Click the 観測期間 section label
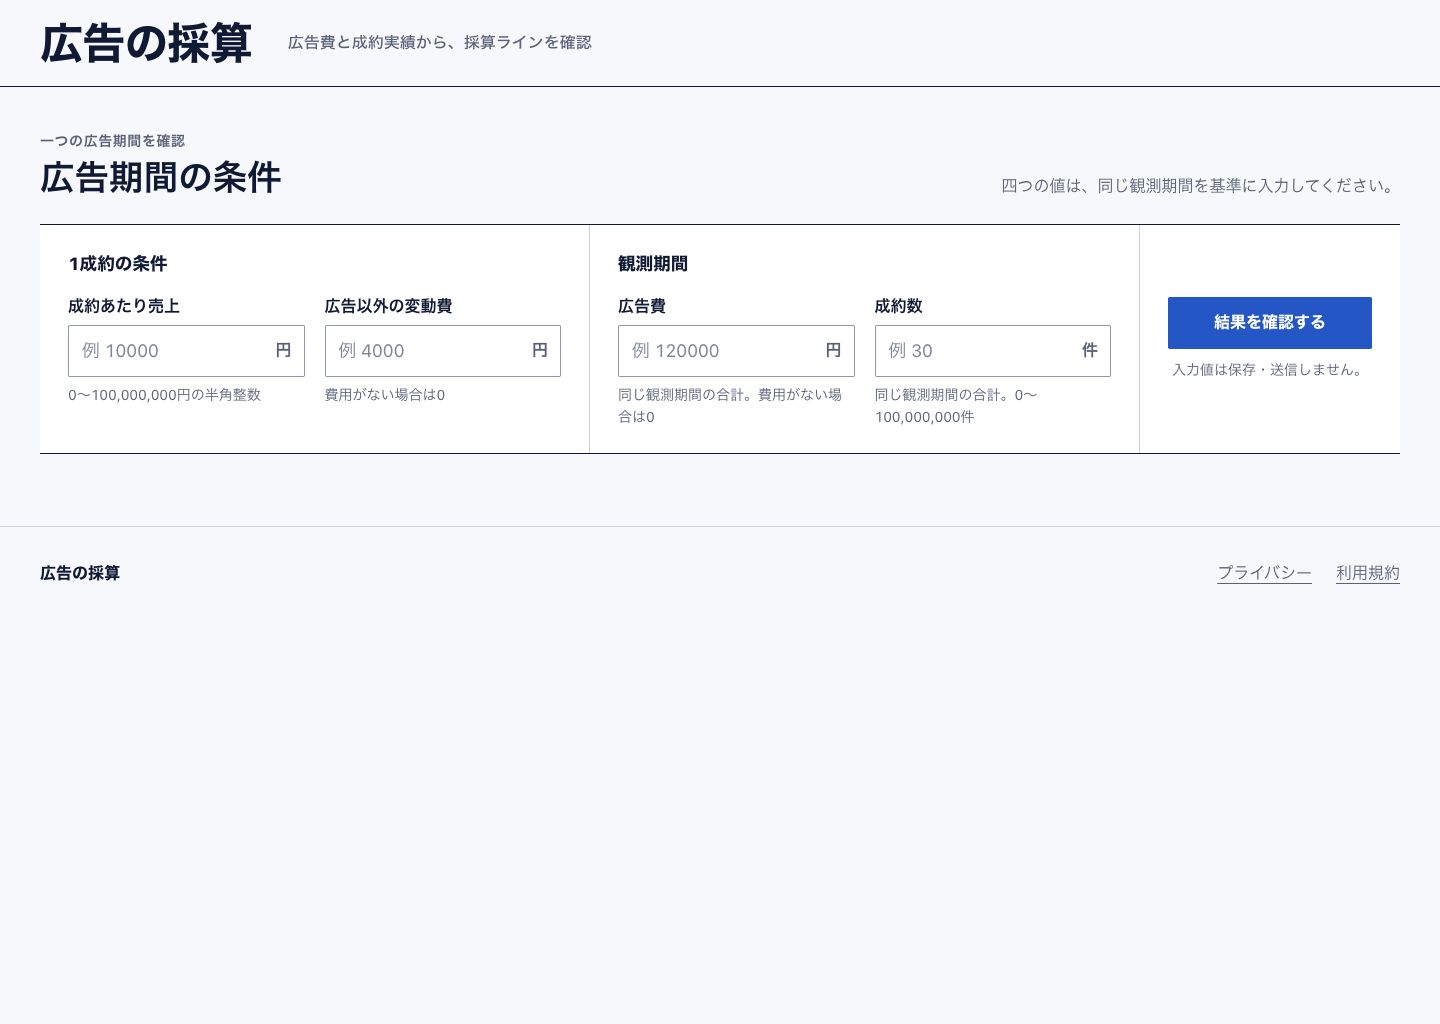 click(x=653, y=264)
